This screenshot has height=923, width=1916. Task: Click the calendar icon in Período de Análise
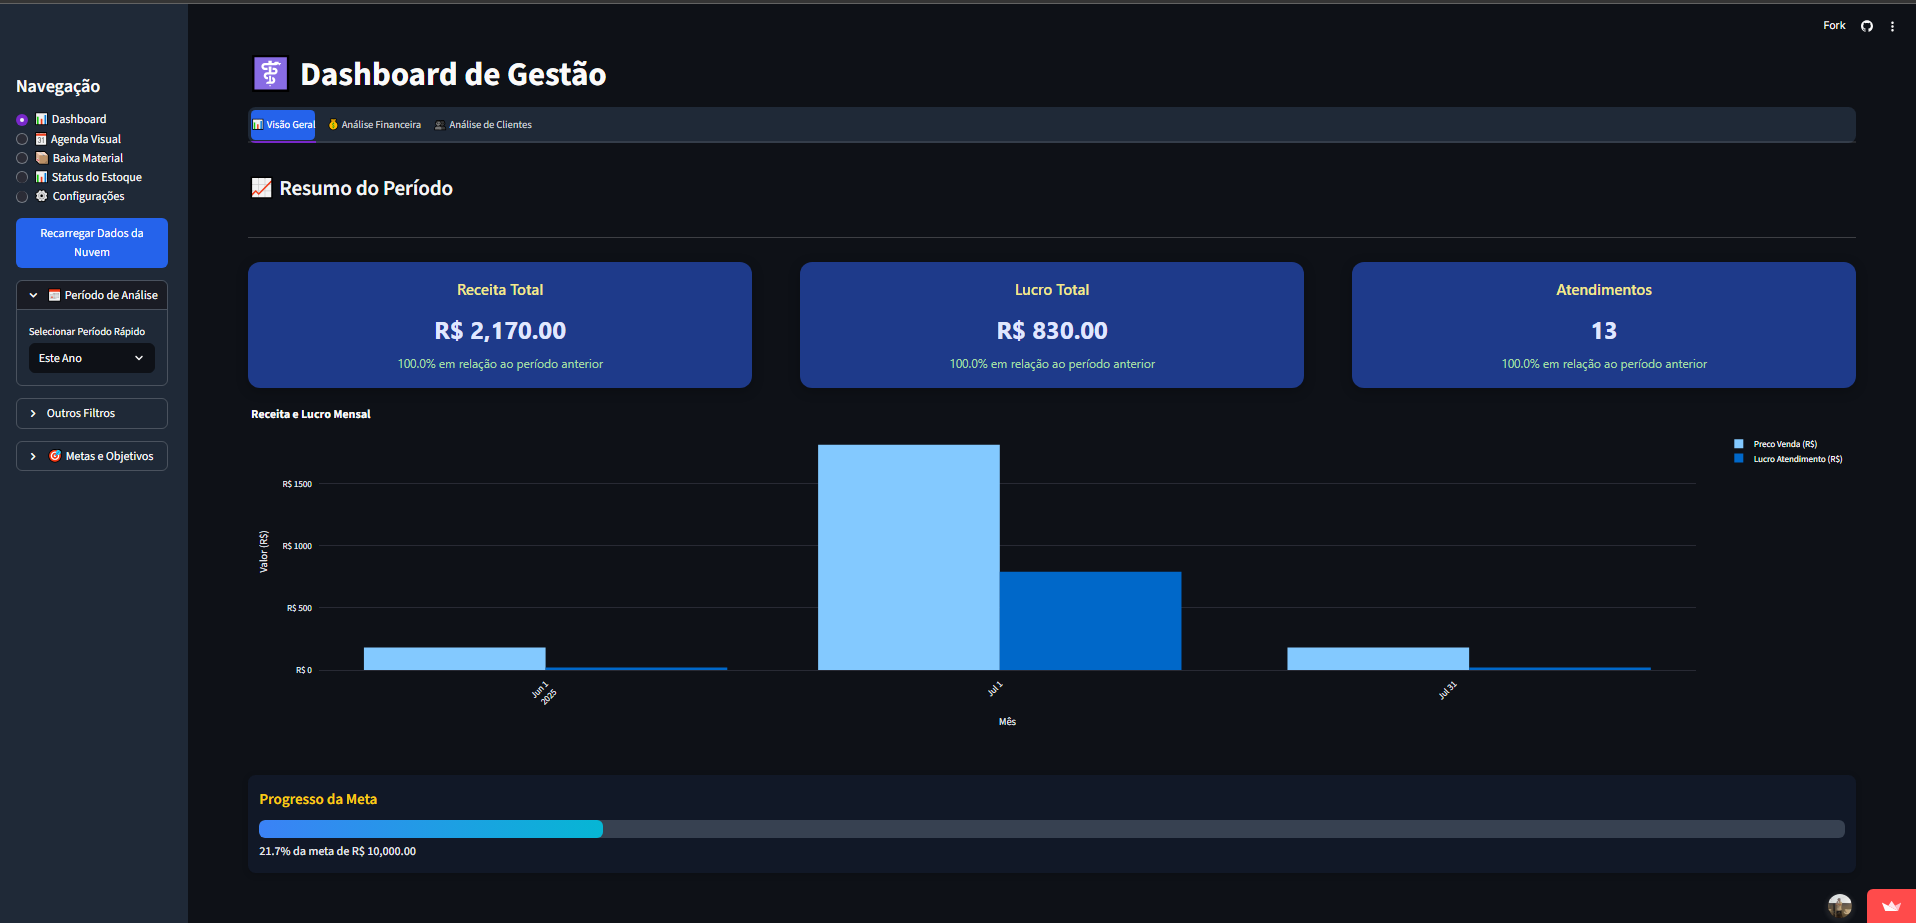pyautogui.click(x=55, y=295)
